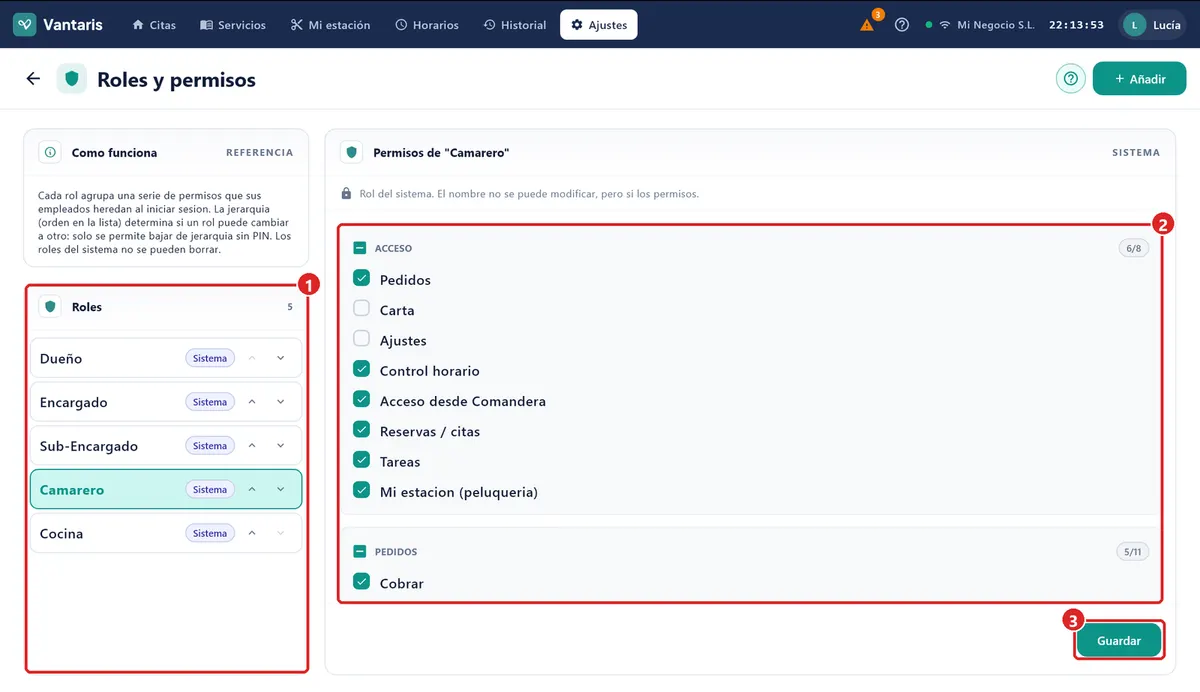The height and width of the screenshot is (692, 1200).
Task: Toggle Mi estacion (peluqueria) checkbox
Action: tap(362, 491)
